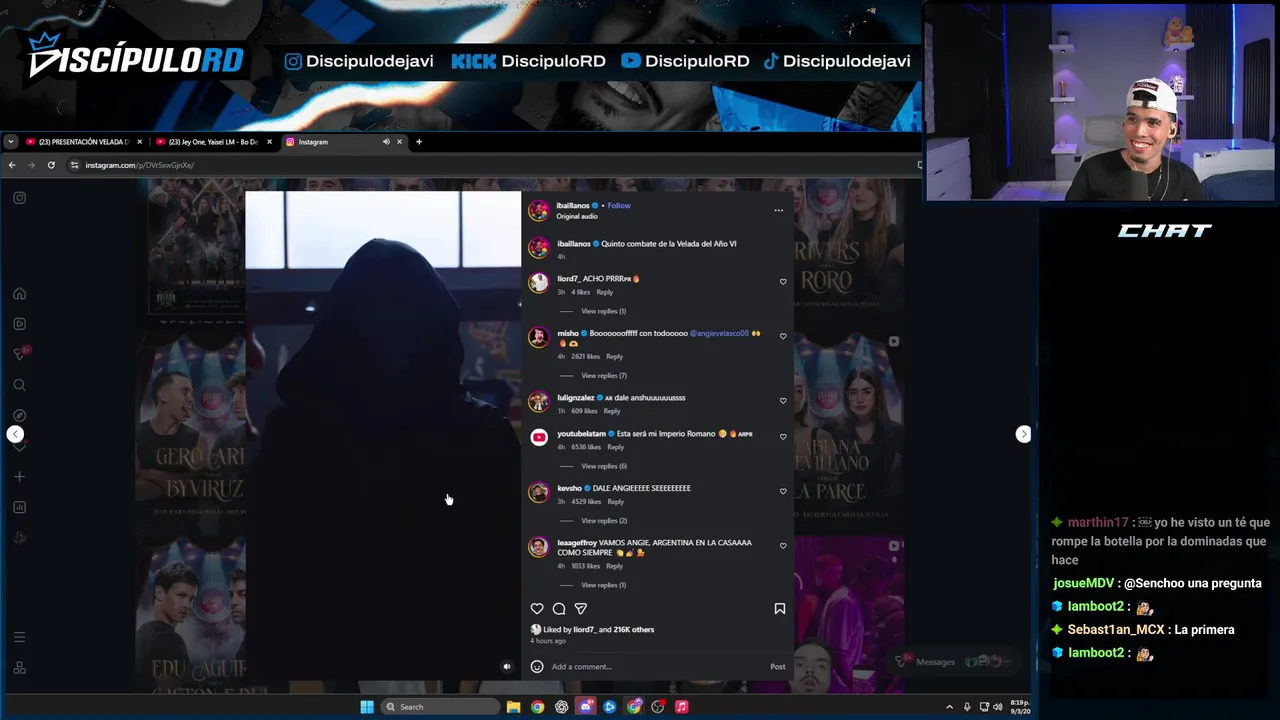Open Discord from taskbar
Viewport: 1280px width, 720px height.
click(586, 707)
